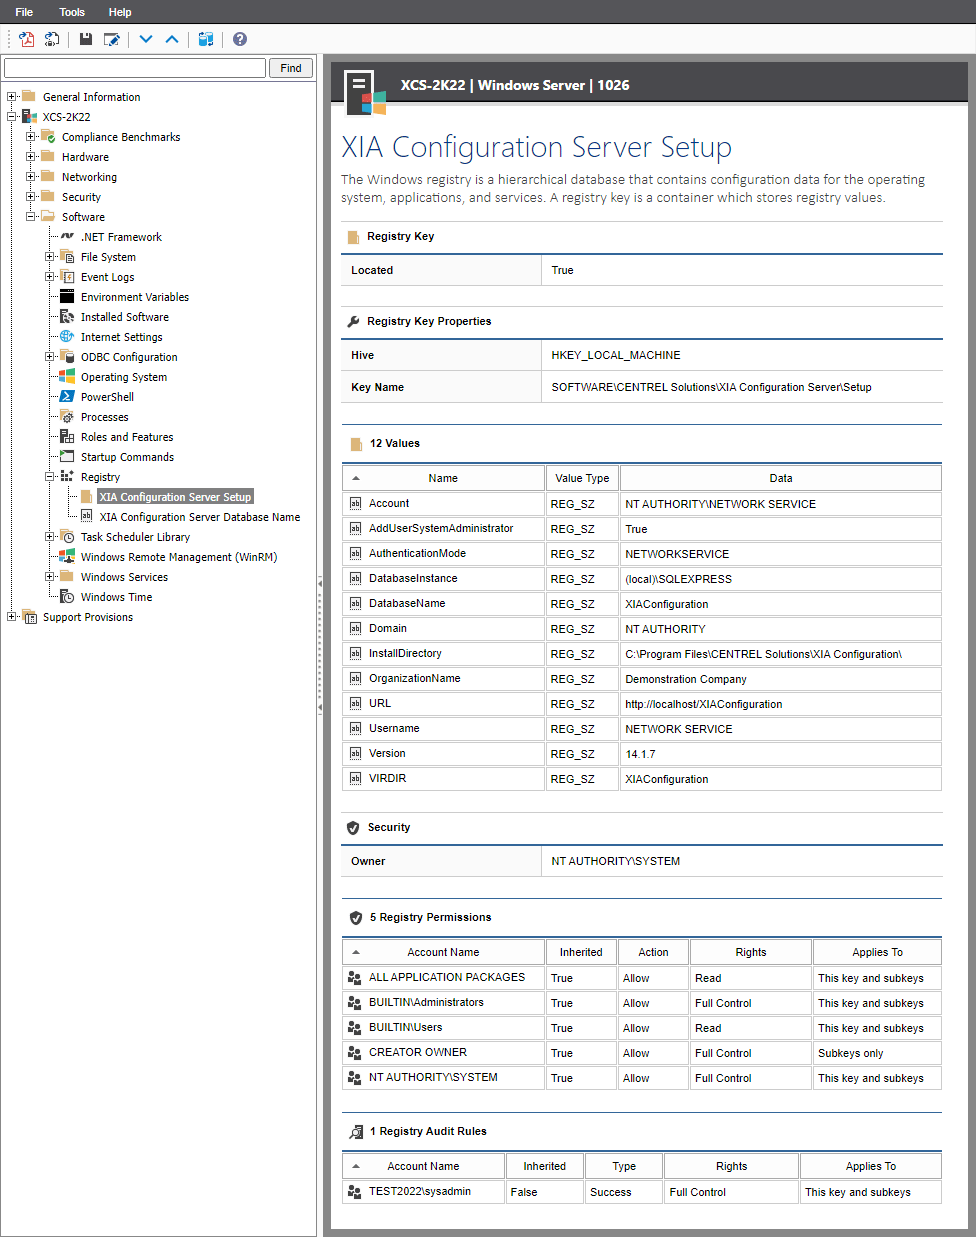976x1237 pixels.
Task: Click the down chevron navigation icon
Action: pyautogui.click(x=145, y=38)
